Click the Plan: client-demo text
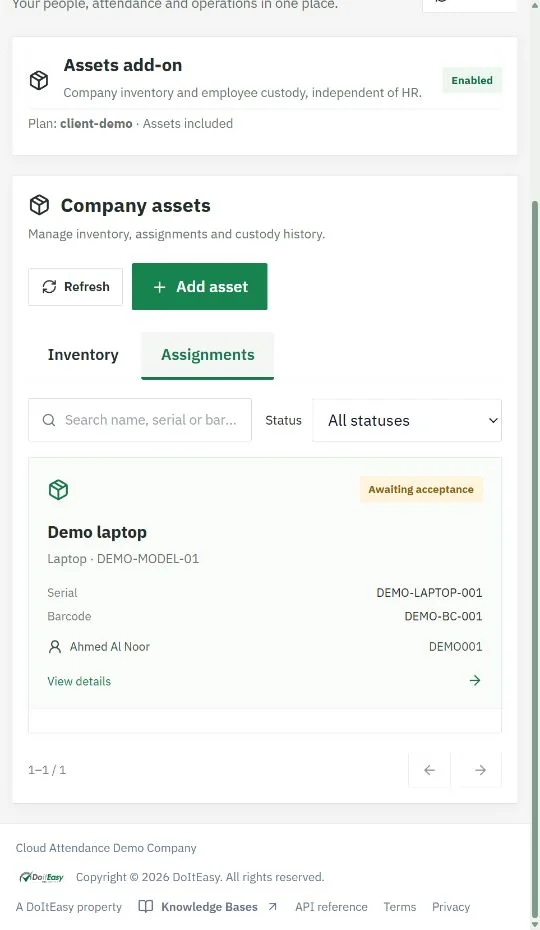Viewport: 540px width, 930px height. pos(80,123)
